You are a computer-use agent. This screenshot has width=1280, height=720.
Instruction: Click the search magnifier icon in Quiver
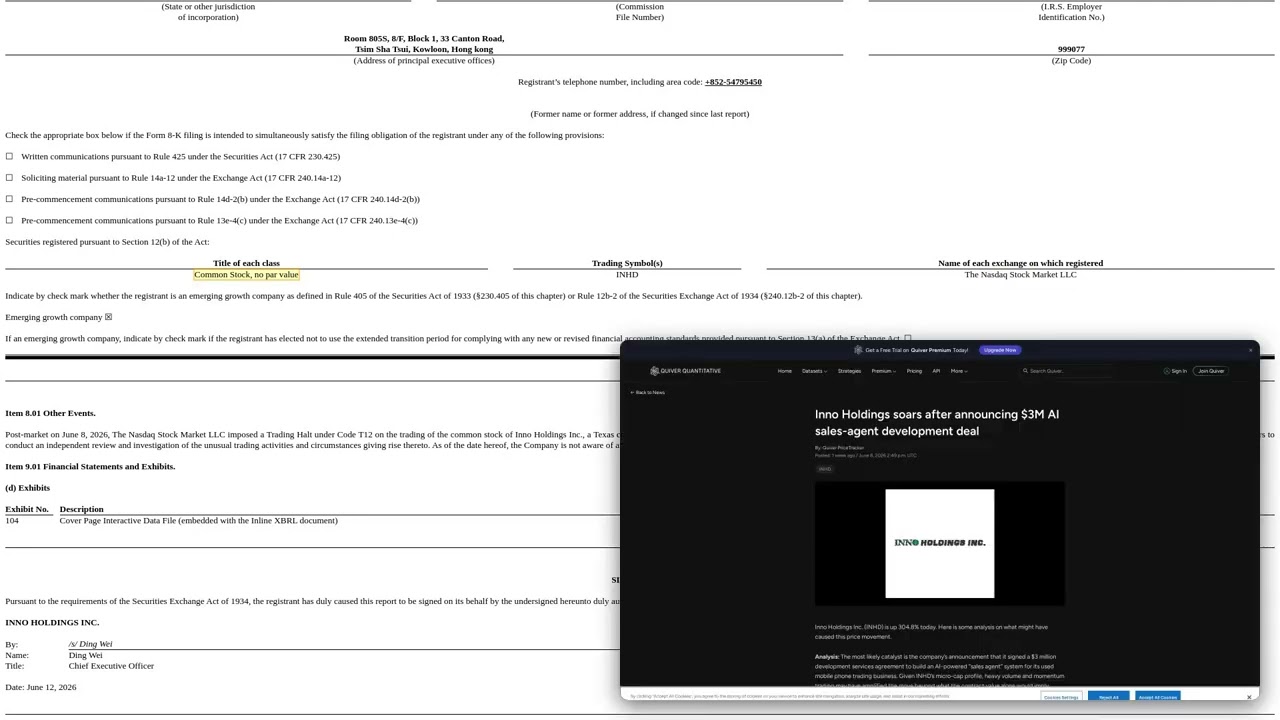pos(1025,371)
